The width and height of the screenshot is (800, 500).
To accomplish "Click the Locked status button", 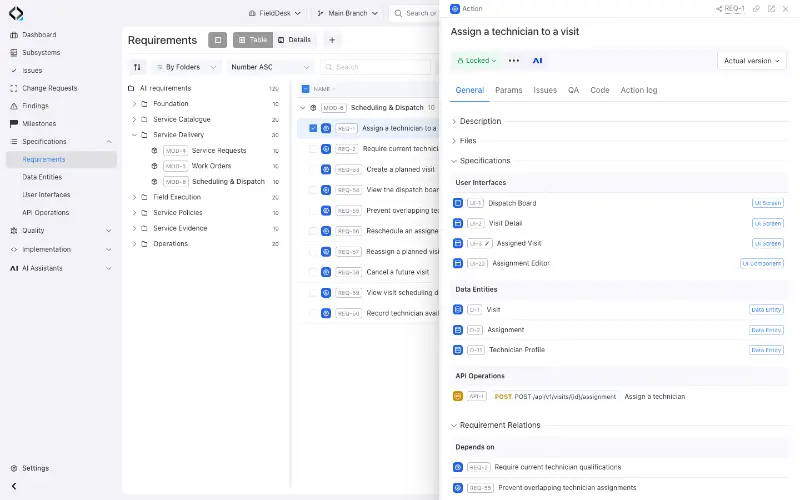I will coord(477,61).
